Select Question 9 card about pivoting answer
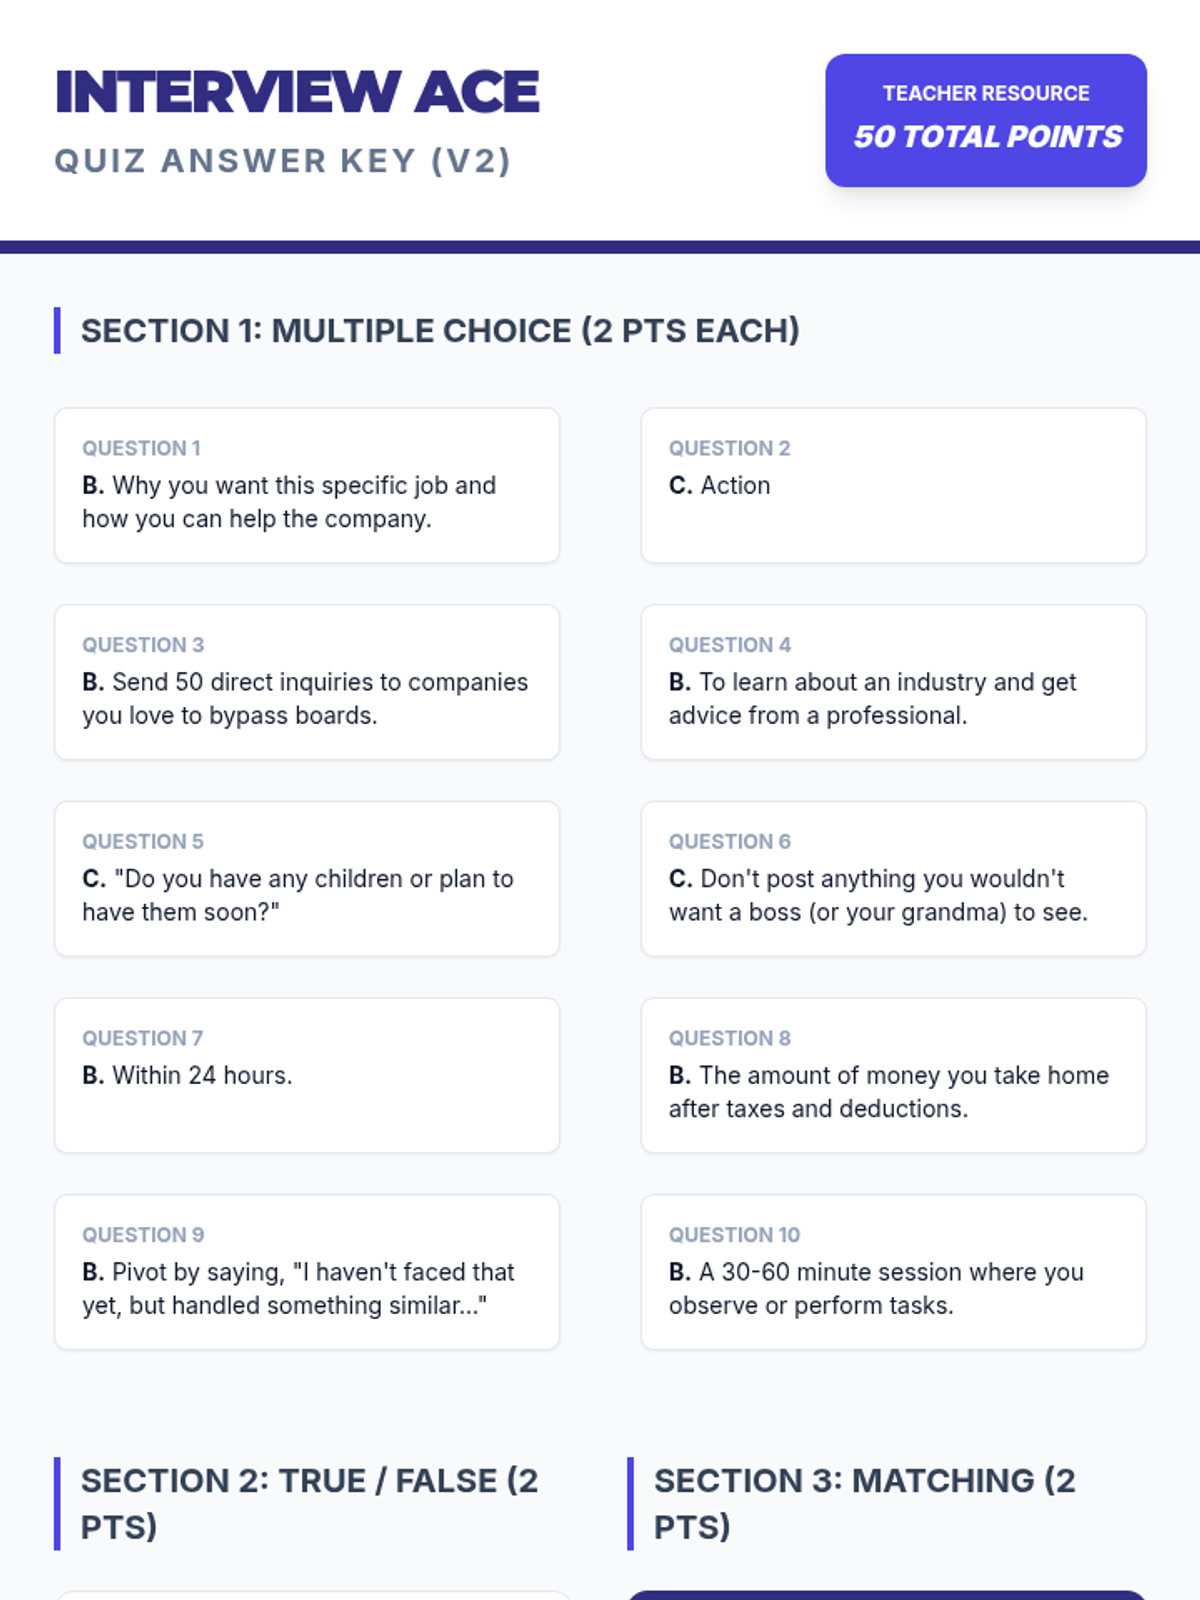 [307, 1272]
